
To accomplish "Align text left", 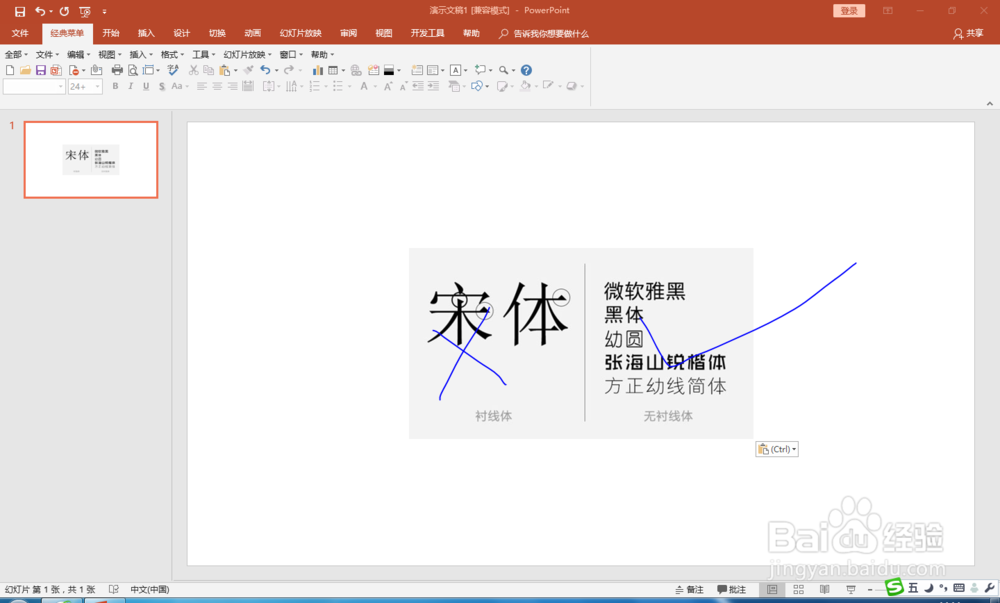I will click(202, 86).
